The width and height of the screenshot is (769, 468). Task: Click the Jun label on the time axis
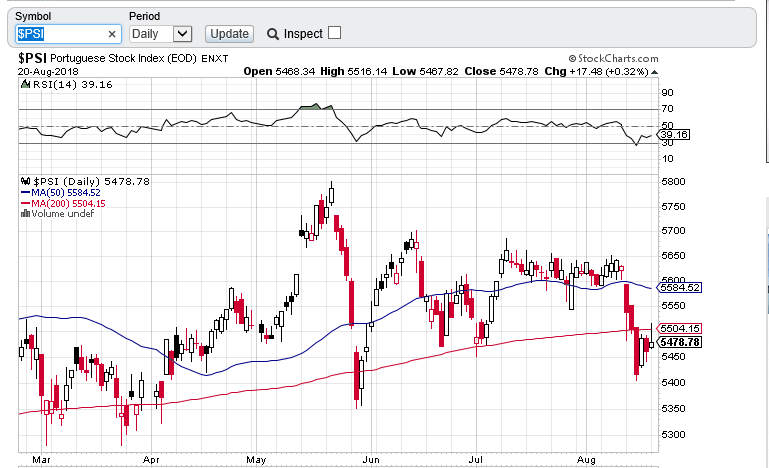(370, 461)
